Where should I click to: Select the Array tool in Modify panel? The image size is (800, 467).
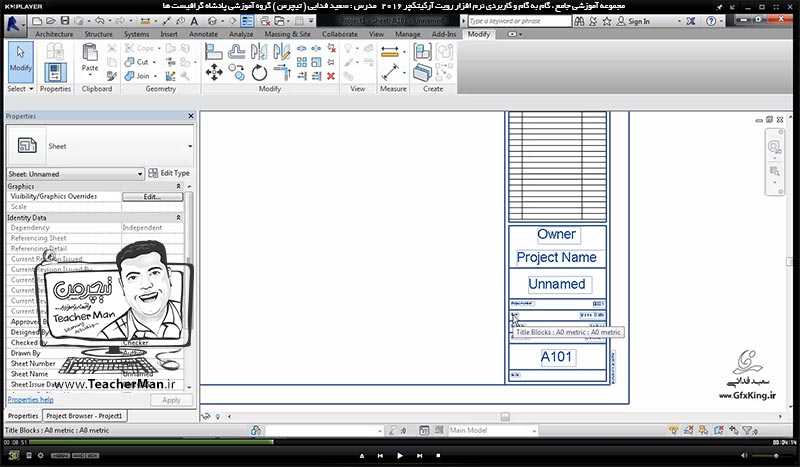click(x=302, y=62)
